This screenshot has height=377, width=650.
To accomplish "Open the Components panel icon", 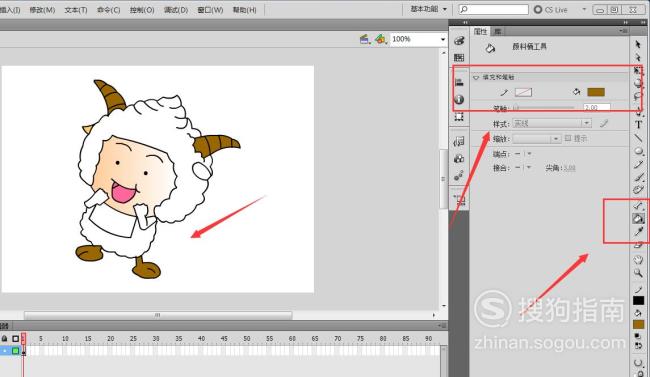I will click(x=459, y=158).
